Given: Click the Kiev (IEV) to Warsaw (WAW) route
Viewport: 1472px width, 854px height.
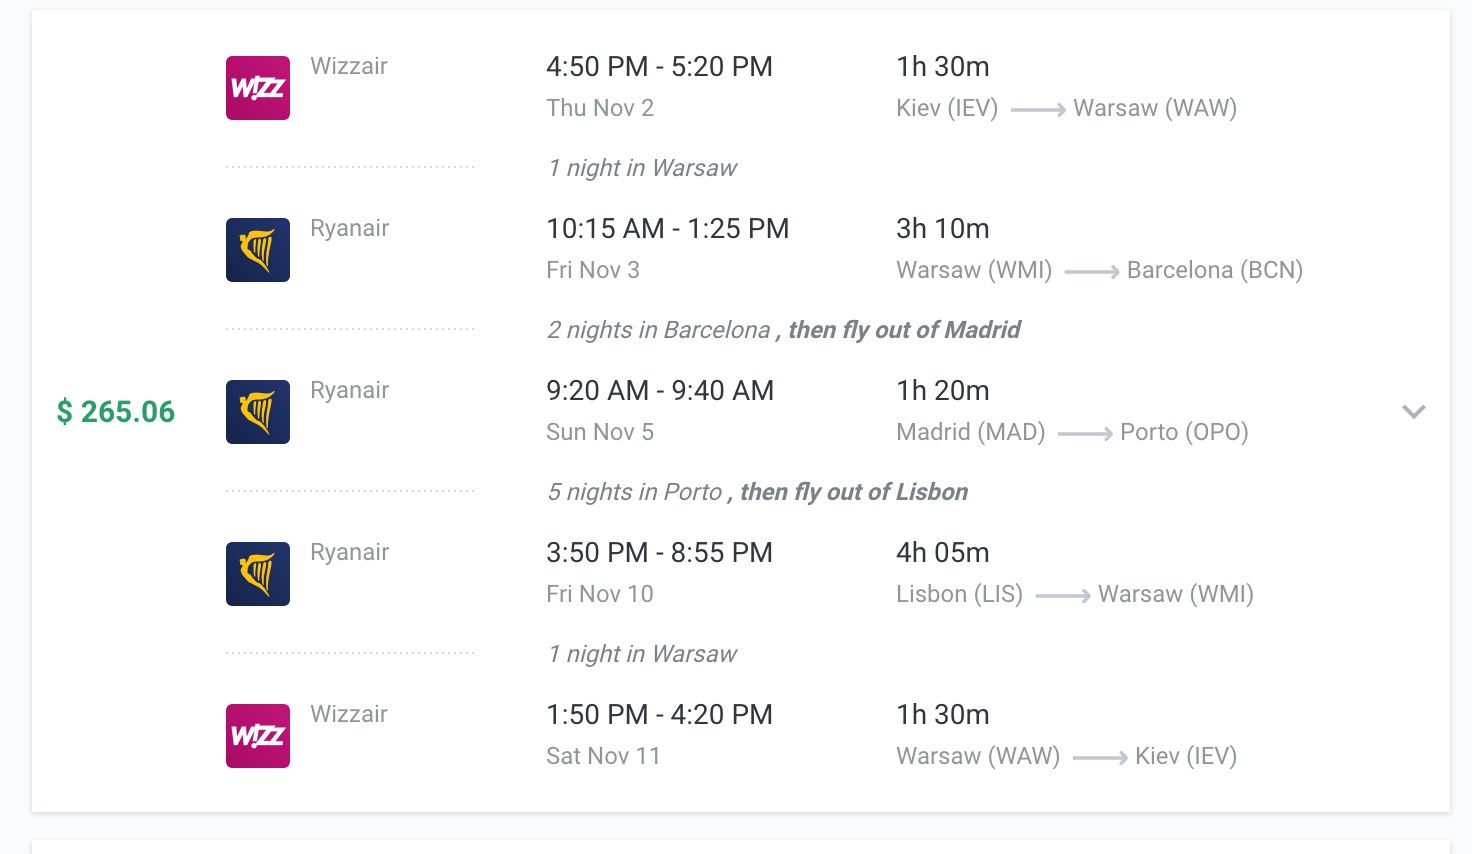Looking at the screenshot, I should 1066,108.
